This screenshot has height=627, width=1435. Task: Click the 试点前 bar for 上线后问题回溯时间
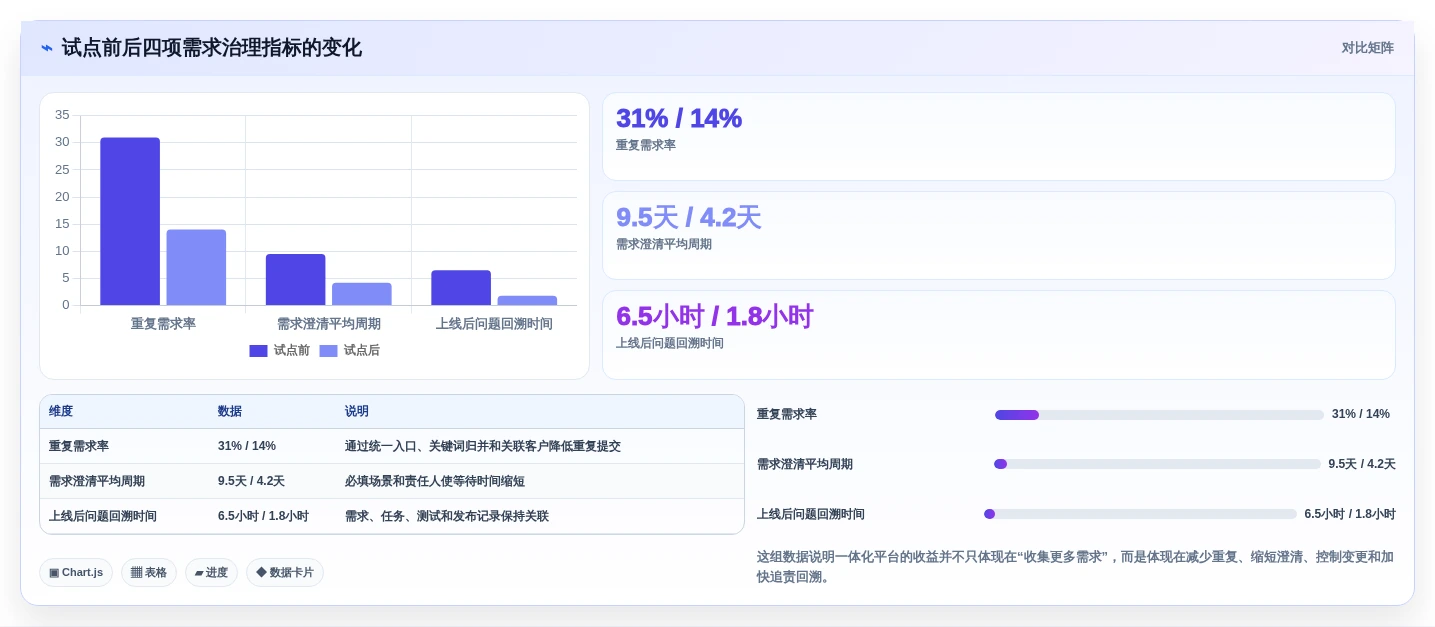point(461,287)
